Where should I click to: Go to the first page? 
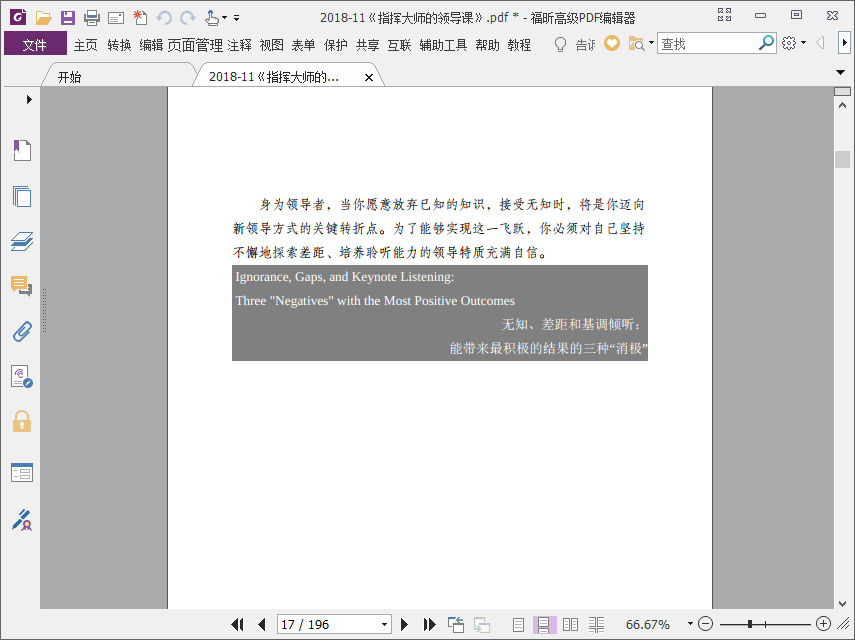coord(237,624)
